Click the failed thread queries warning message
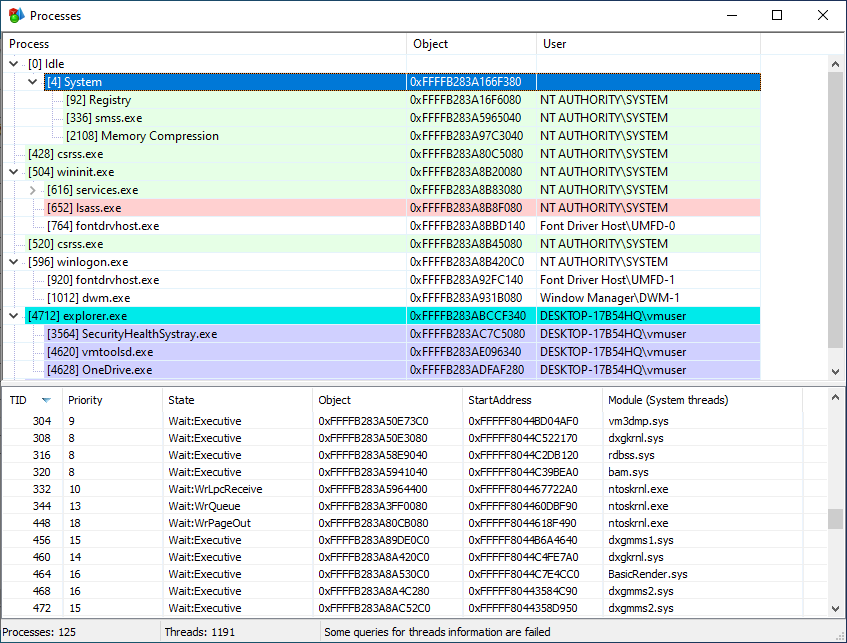 click(x=430, y=632)
